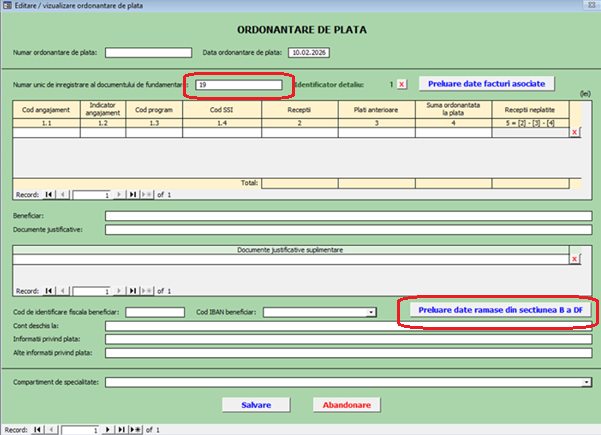This screenshot has height=435, width=601.
Task: Click the Cod SSI column header
Action: [x=222, y=110]
